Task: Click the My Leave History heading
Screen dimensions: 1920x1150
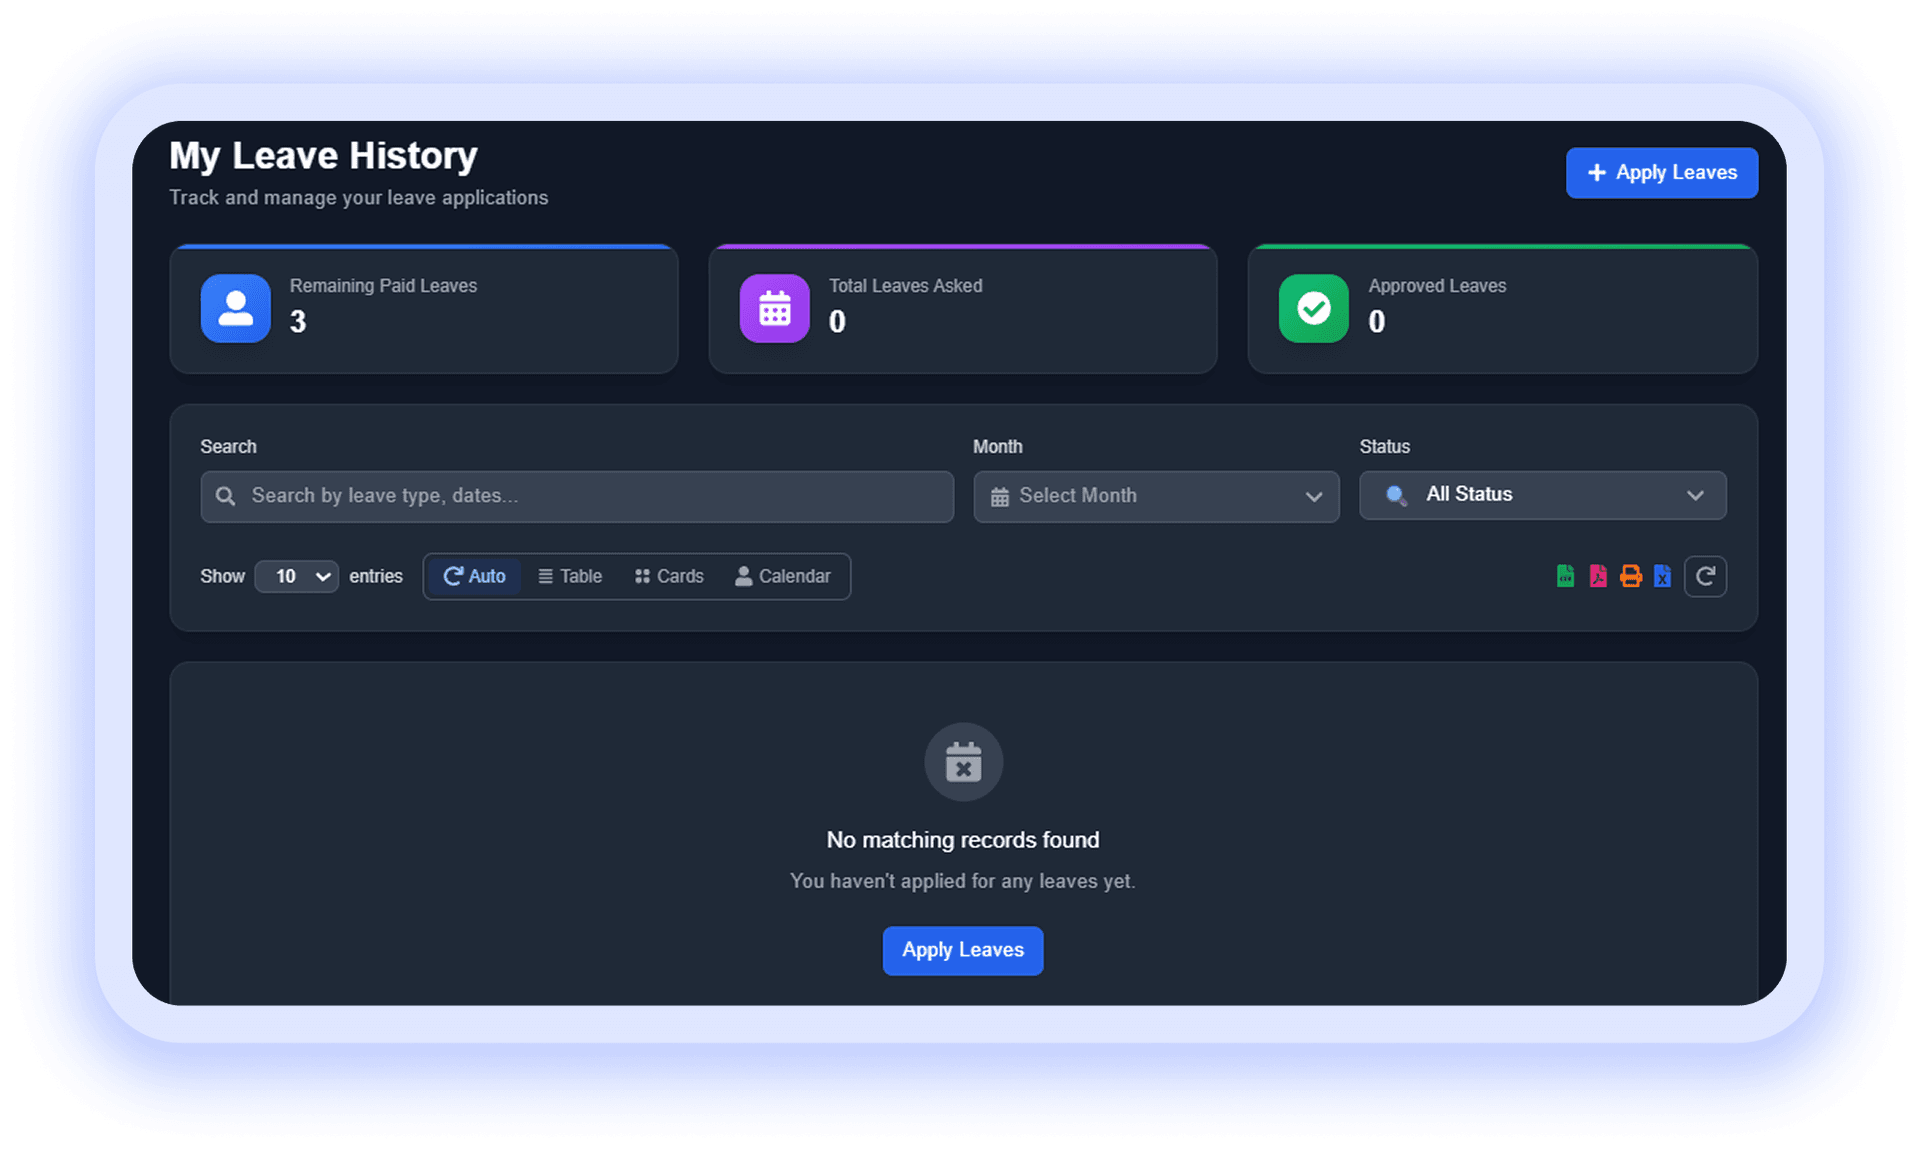Action: pos(323,156)
